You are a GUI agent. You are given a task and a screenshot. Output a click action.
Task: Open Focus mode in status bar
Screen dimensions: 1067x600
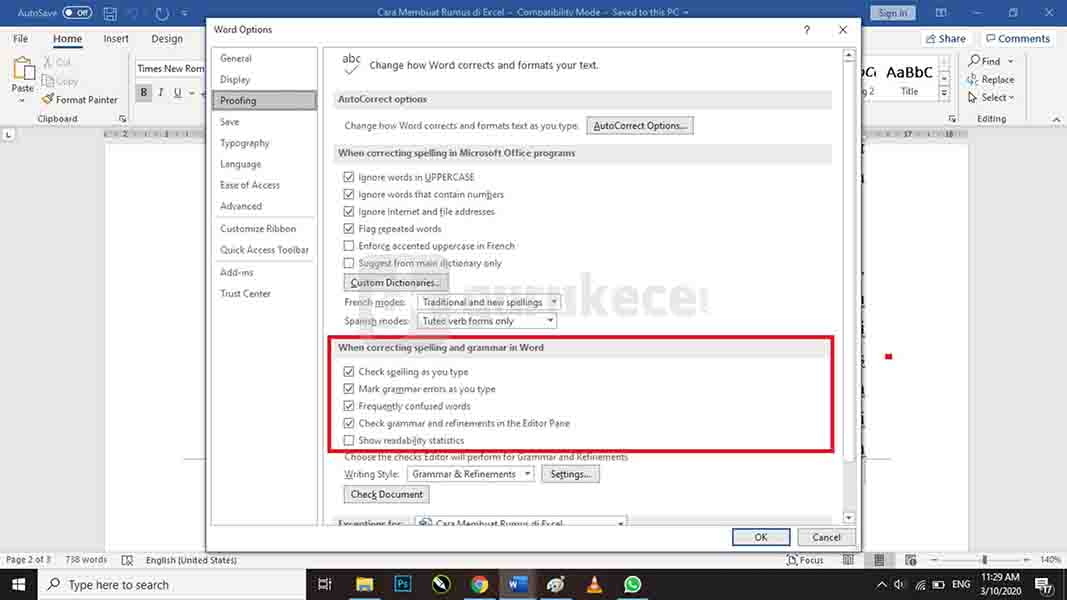pyautogui.click(x=805, y=560)
